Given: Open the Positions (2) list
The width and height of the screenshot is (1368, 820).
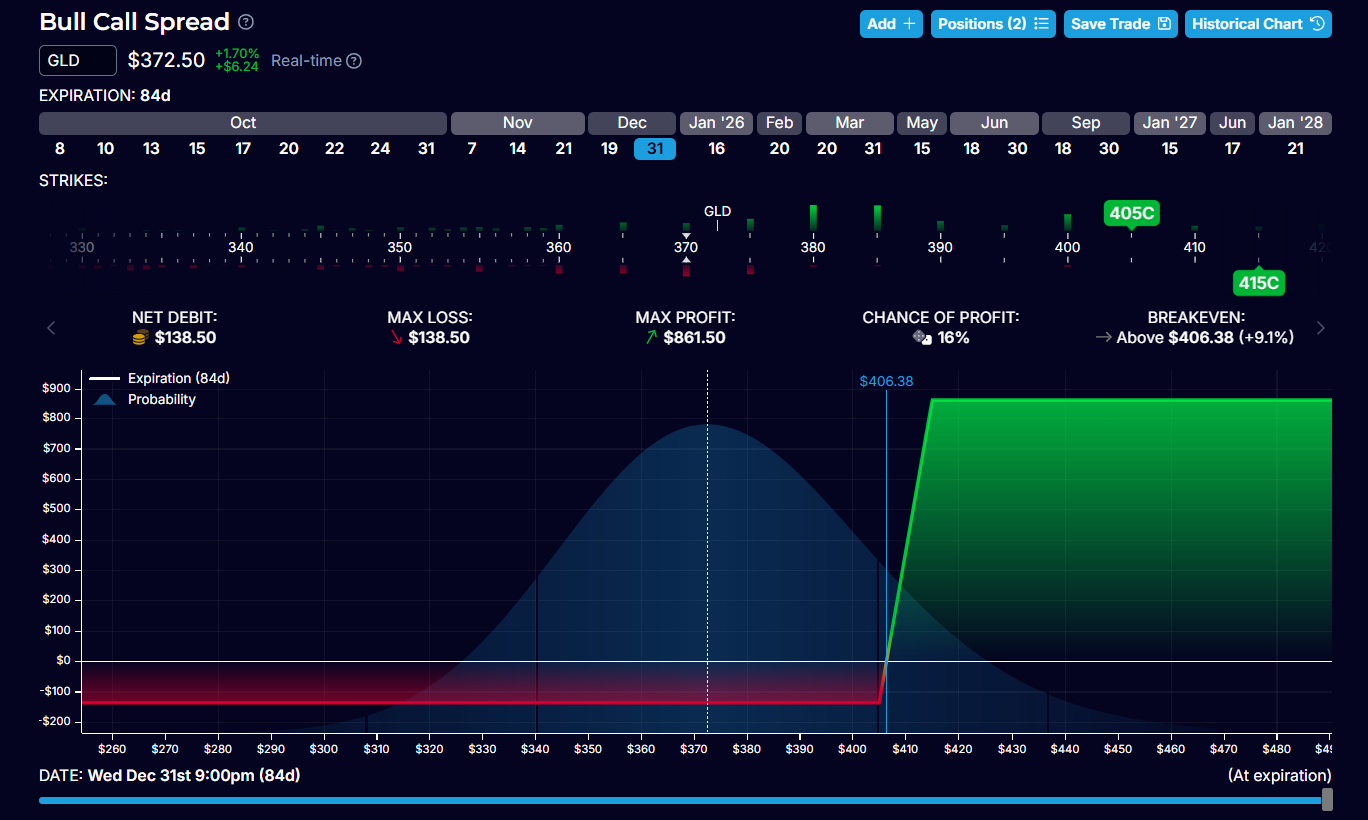Looking at the screenshot, I should point(993,24).
